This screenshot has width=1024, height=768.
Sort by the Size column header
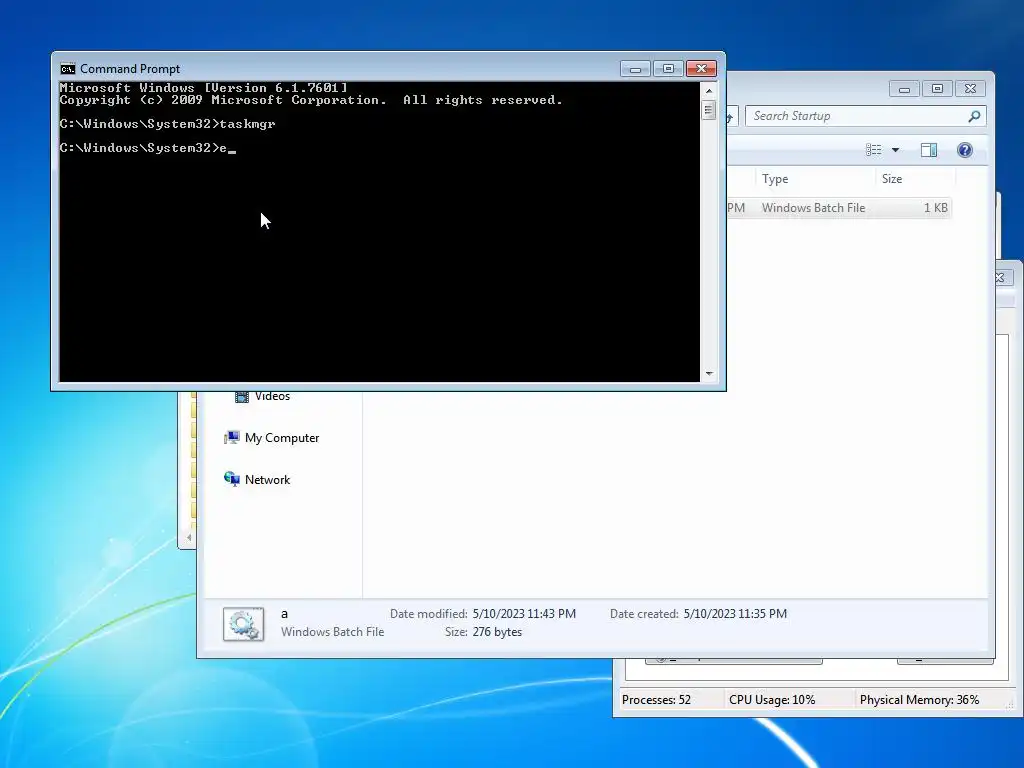[891, 179]
